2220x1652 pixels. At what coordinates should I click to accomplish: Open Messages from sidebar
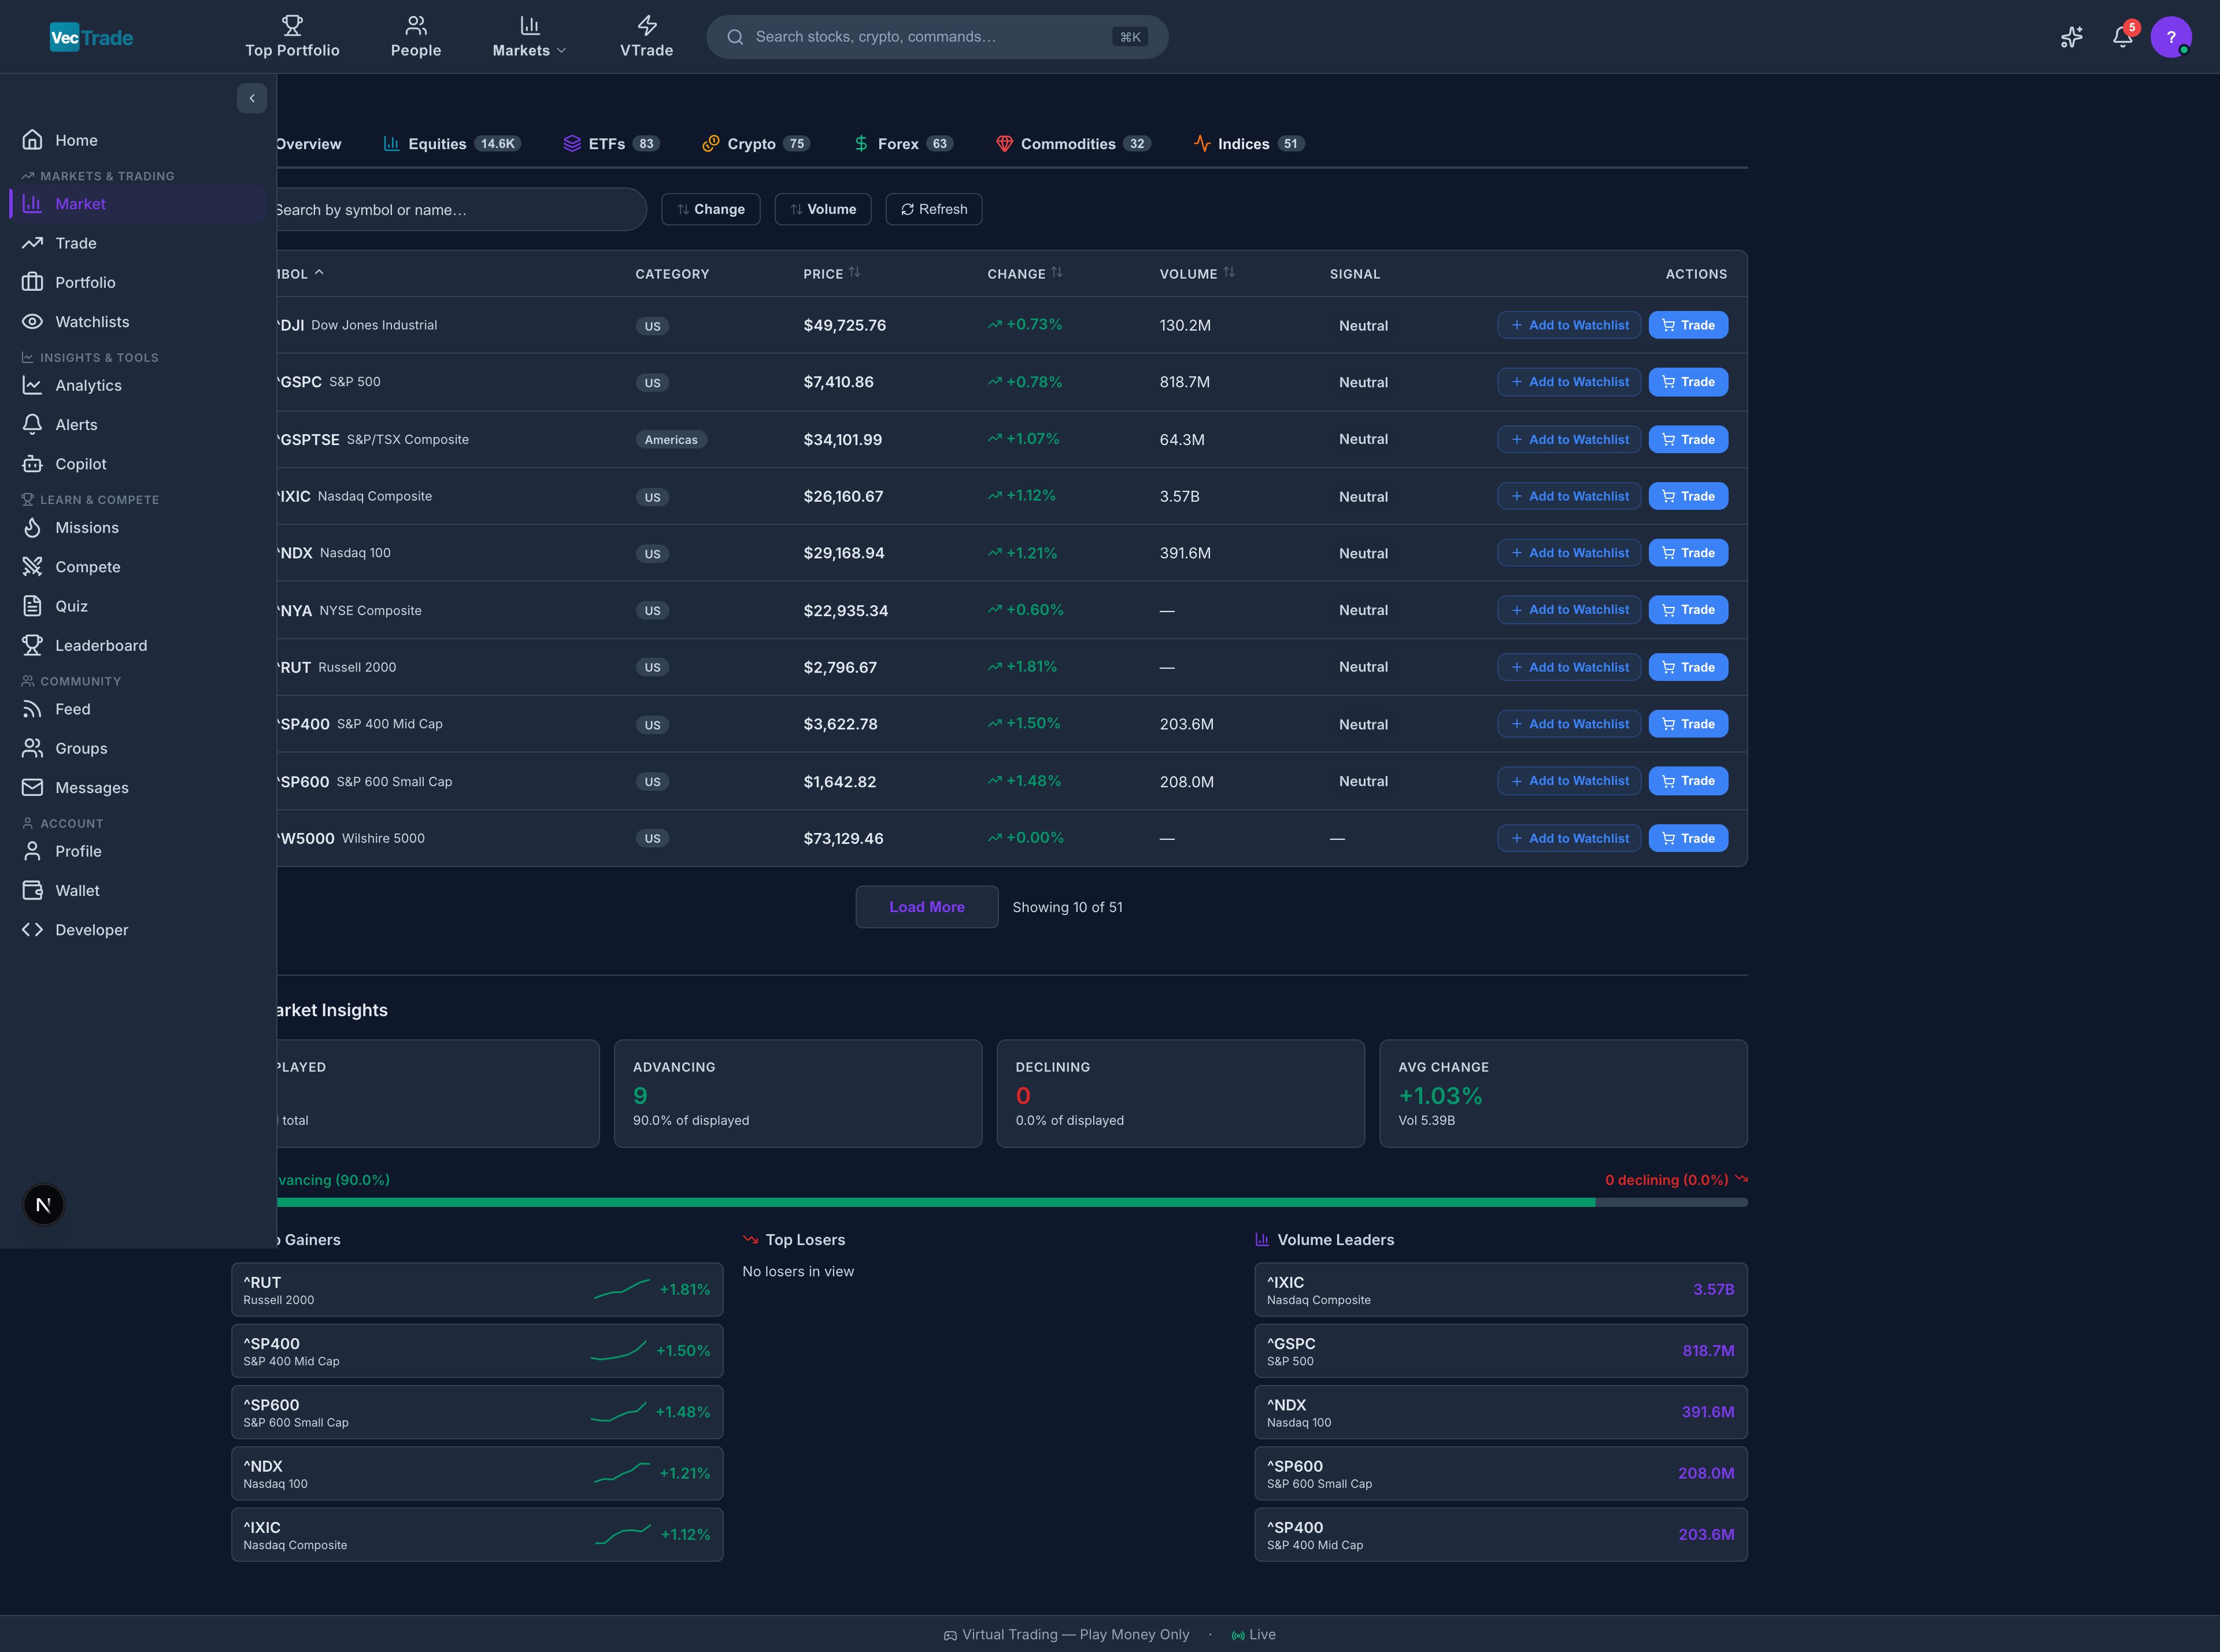[138, 788]
